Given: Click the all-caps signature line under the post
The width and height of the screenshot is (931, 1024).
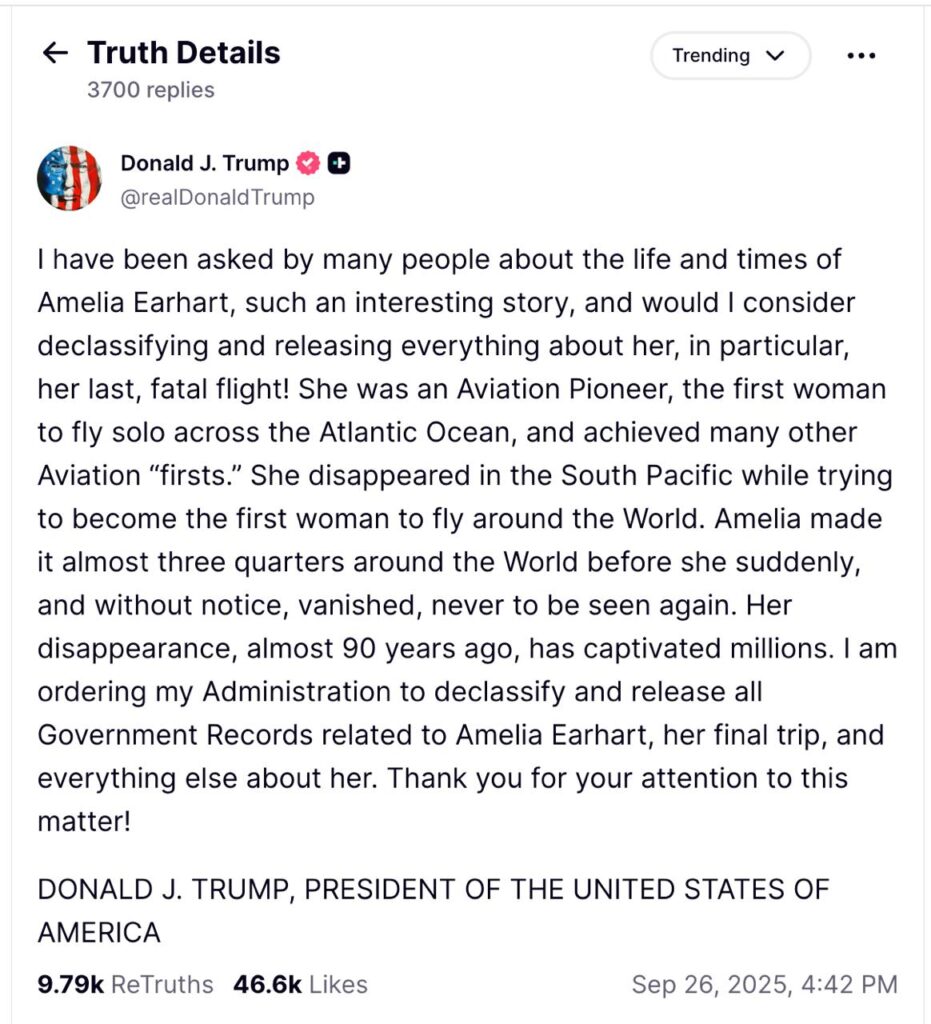Looking at the screenshot, I should 433,890.
